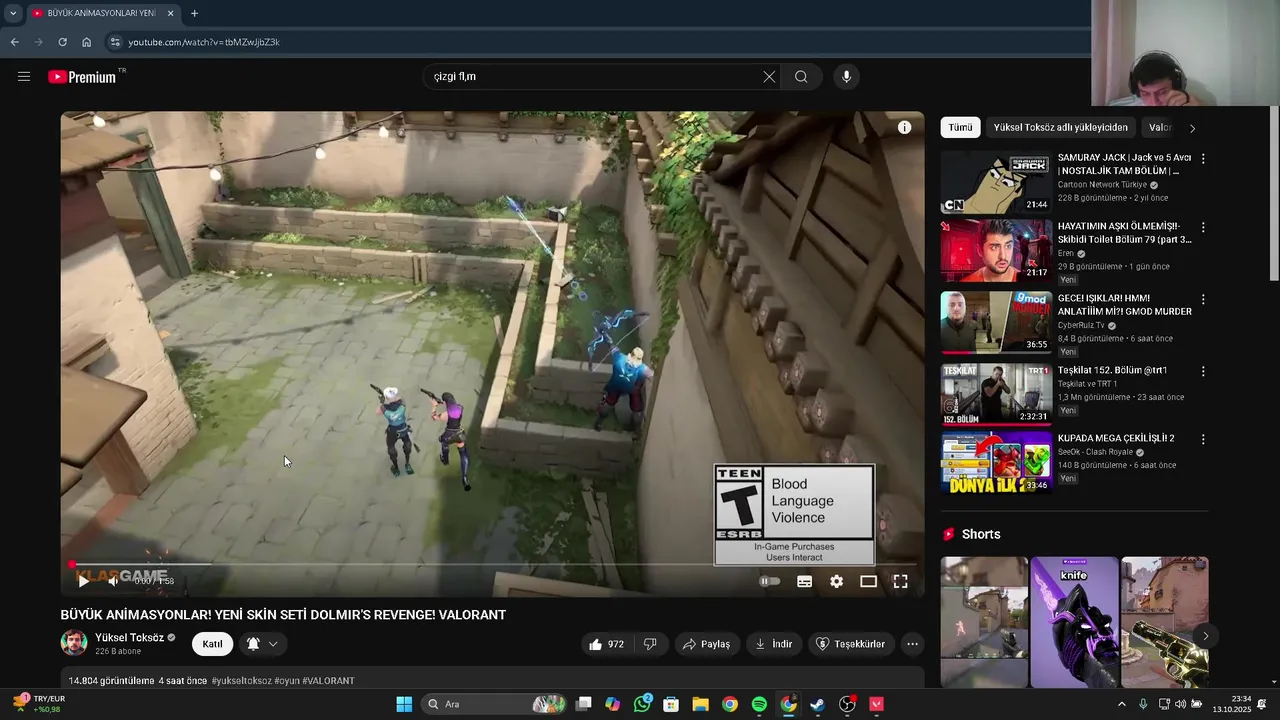
Task: Toggle subtitles in the player
Action: point(804,581)
